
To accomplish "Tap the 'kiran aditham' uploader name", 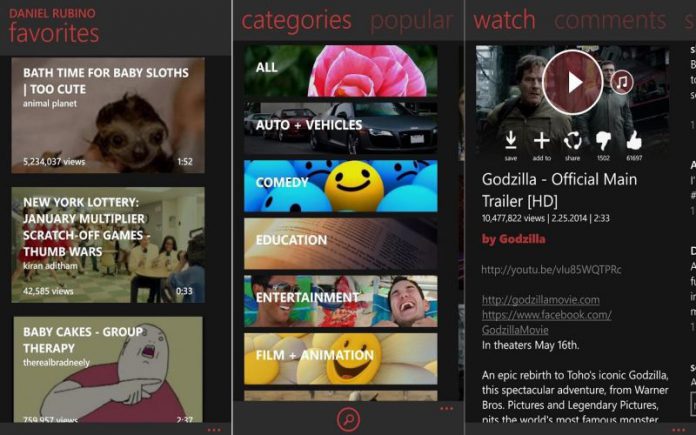I will [x=50, y=266].
